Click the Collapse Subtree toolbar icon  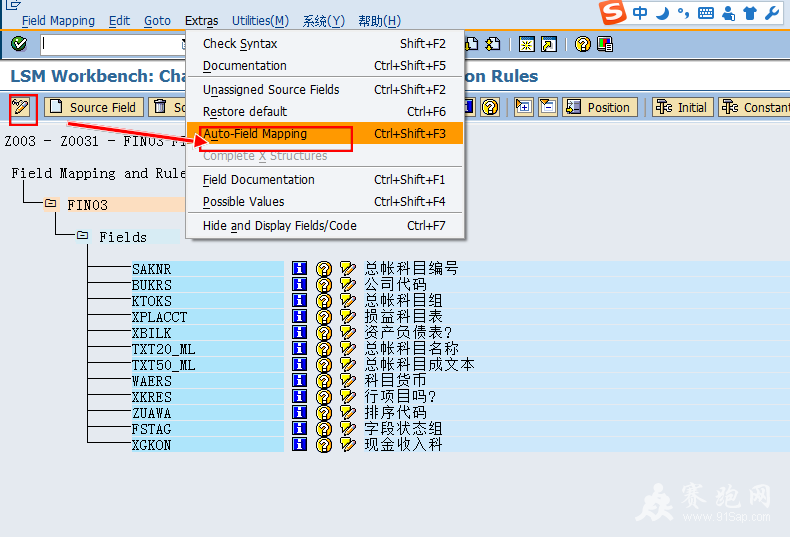click(547, 107)
